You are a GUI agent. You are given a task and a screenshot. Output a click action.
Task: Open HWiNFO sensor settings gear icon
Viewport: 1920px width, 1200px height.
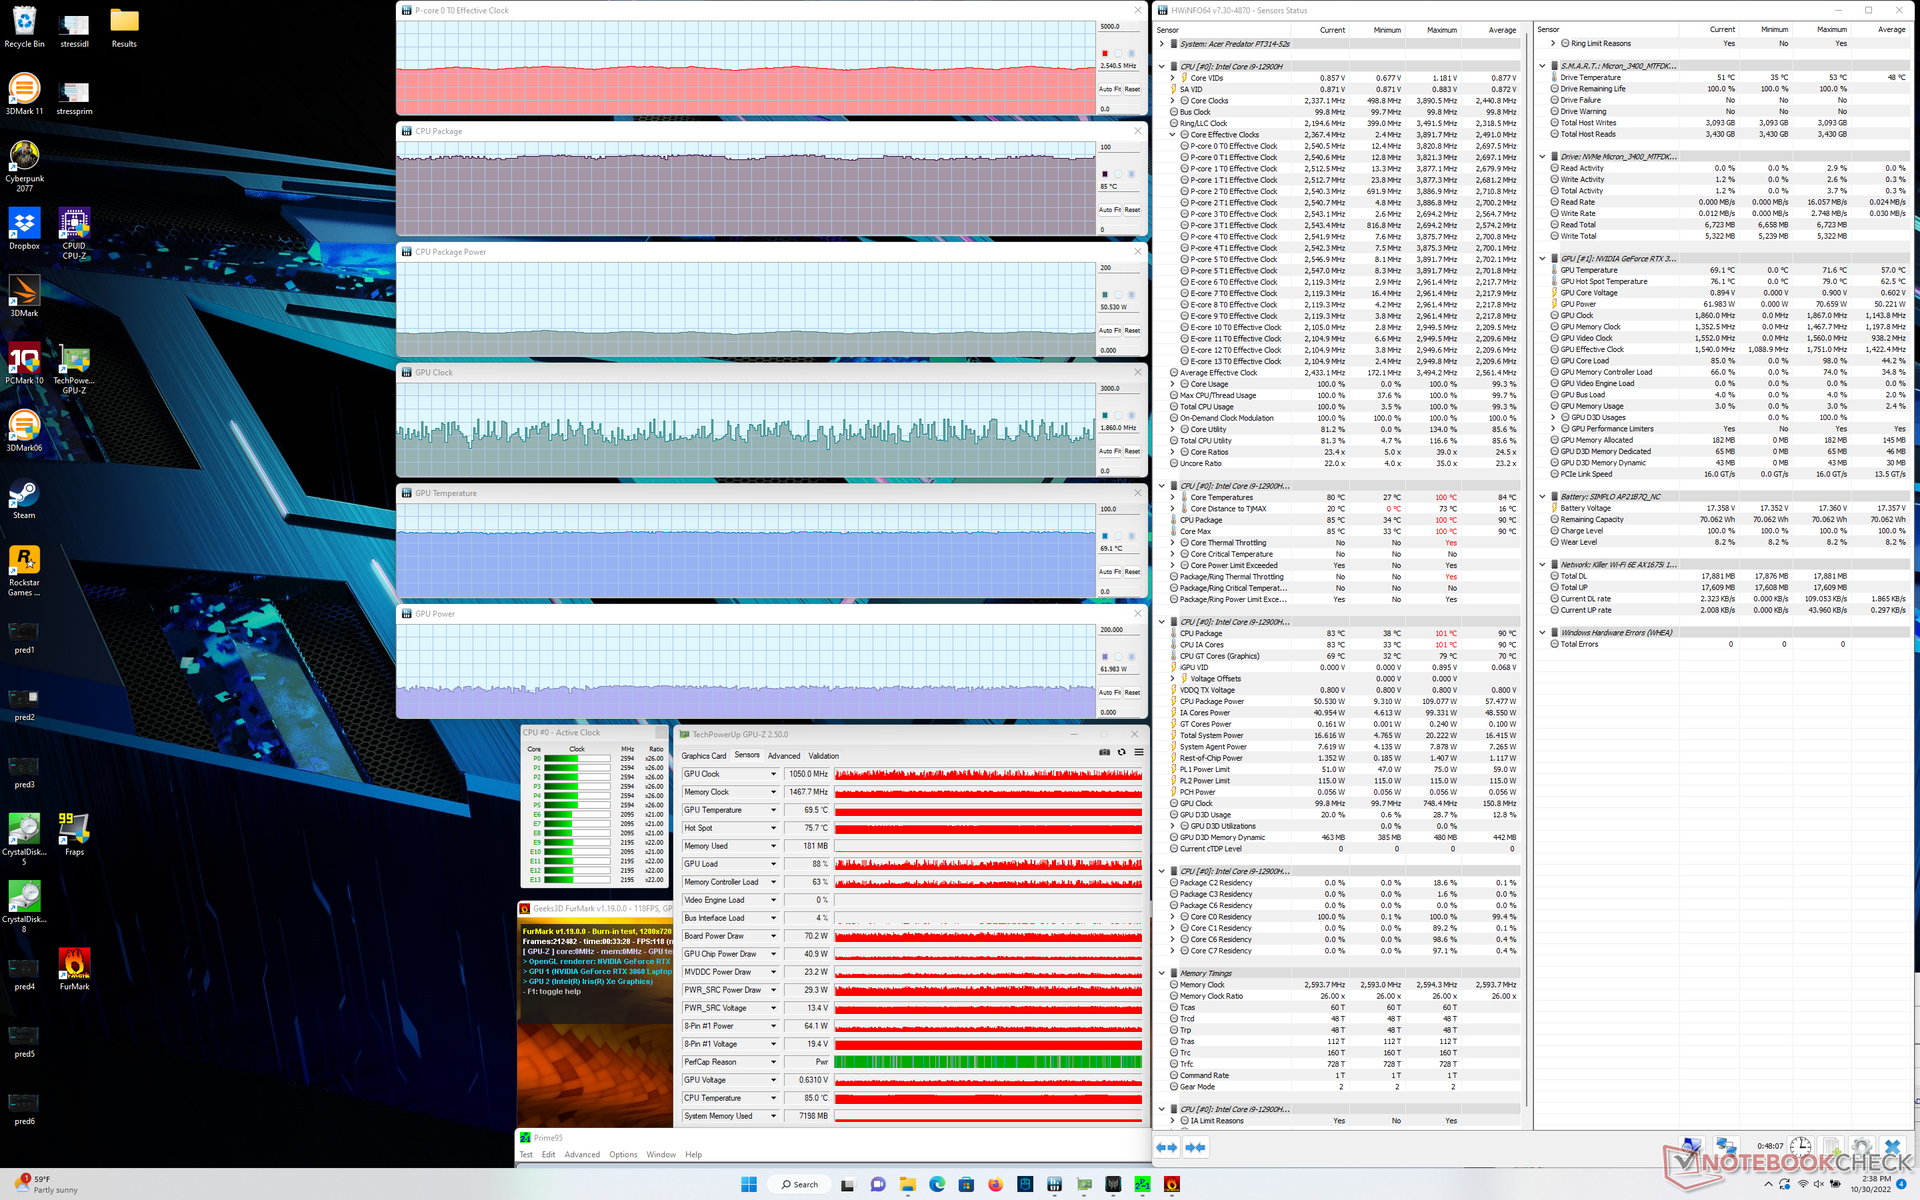(x=1861, y=1147)
